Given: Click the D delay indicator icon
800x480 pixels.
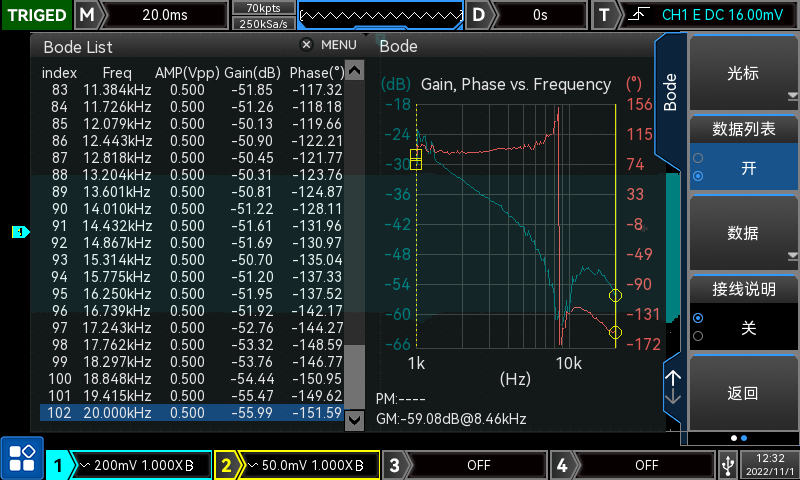Looking at the screenshot, I should click(x=480, y=15).
